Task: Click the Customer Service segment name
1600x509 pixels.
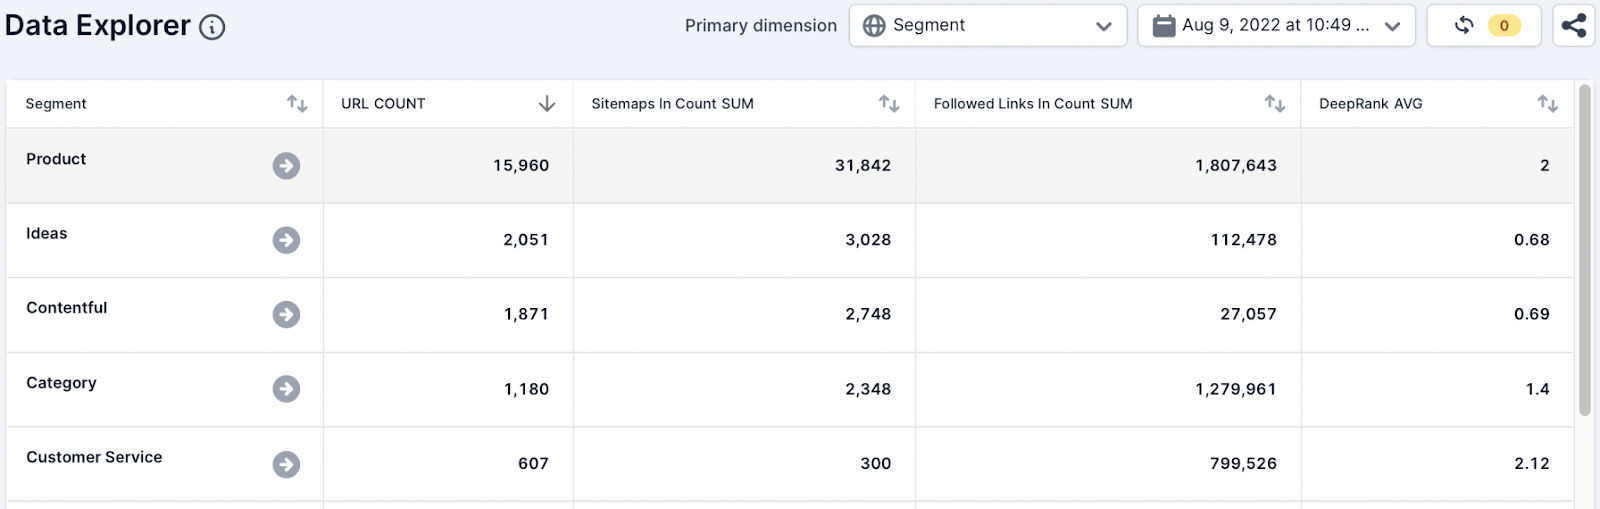Action: point(94,457)
